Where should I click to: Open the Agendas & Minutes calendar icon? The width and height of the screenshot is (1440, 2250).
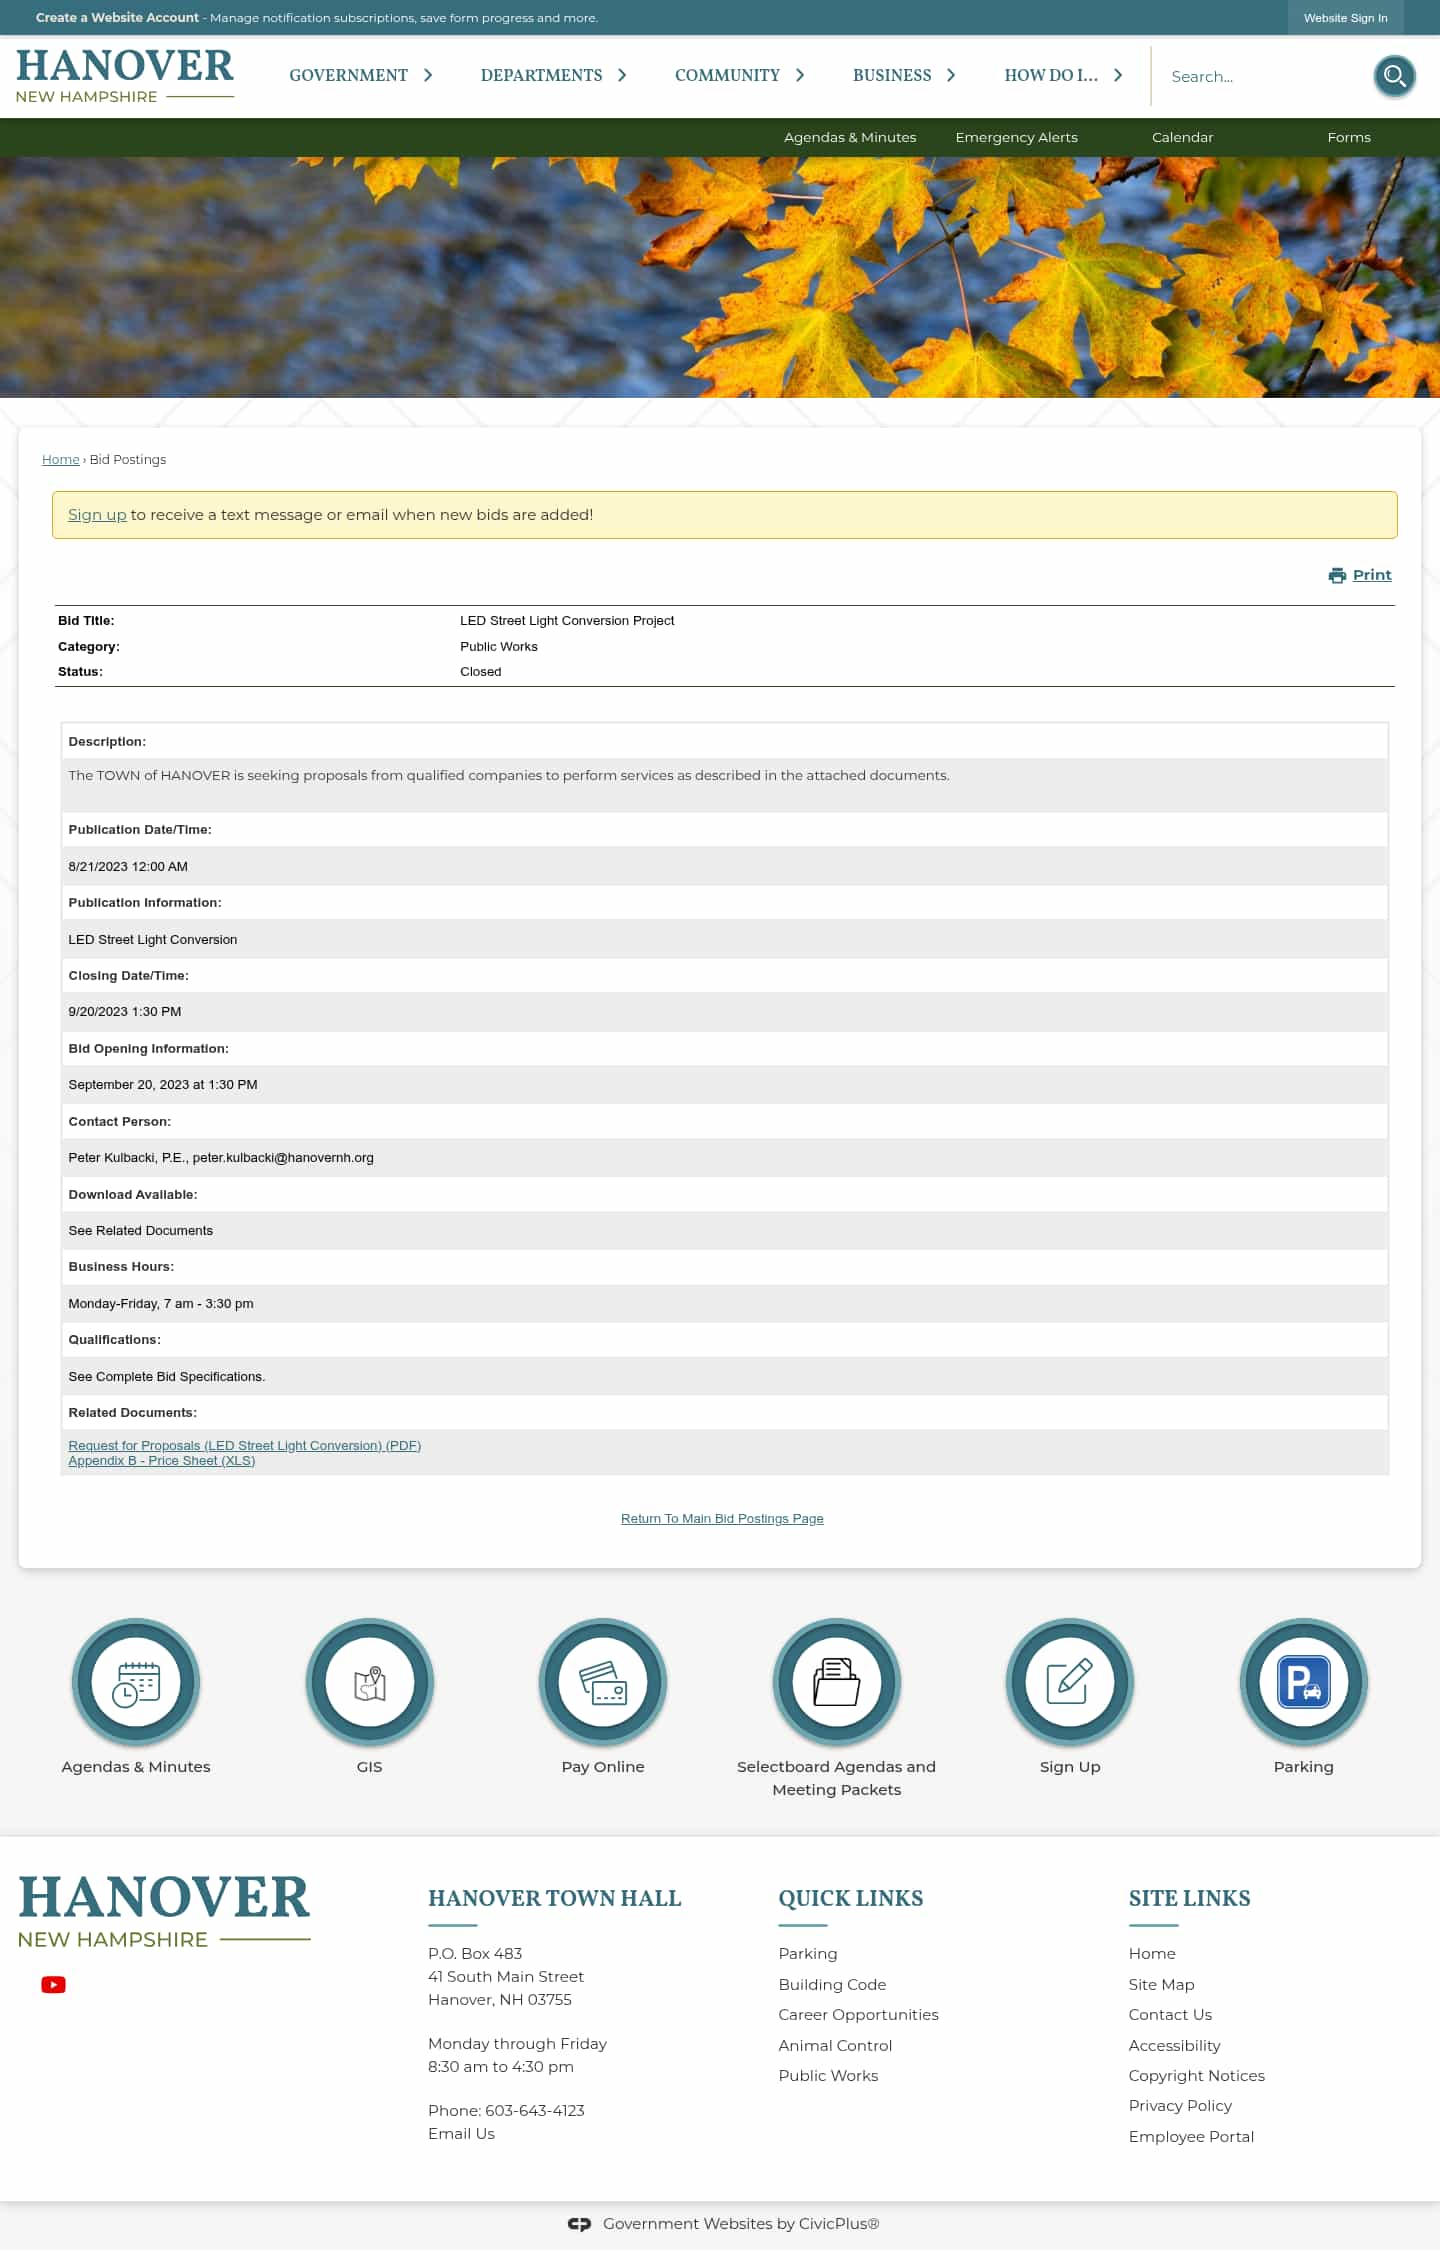[x=136, y=1683]
